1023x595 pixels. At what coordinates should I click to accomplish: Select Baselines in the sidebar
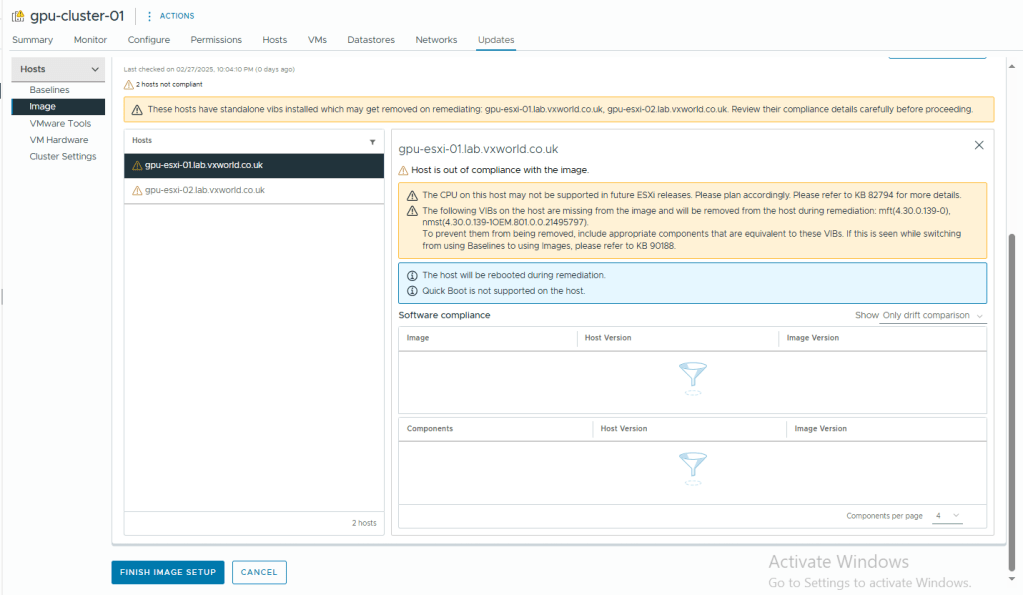(x=49, y=90)
